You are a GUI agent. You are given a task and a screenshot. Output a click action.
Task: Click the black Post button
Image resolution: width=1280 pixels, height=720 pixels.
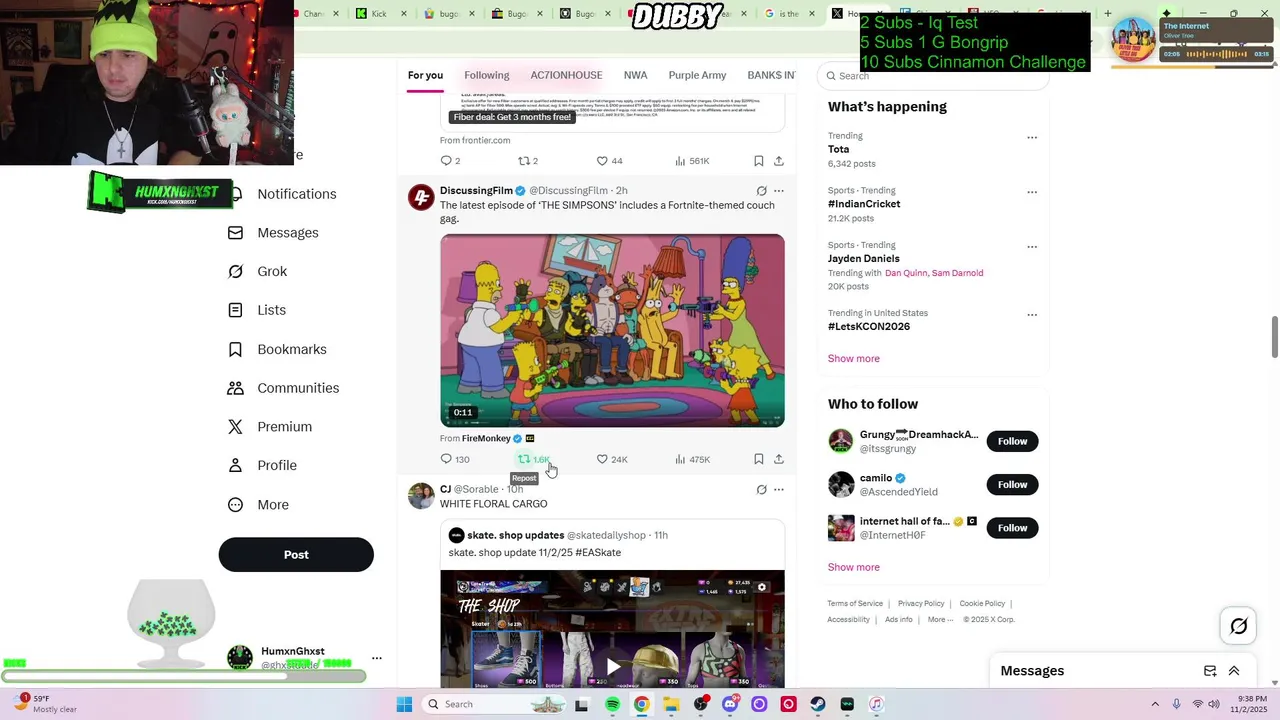pos(296,555)
